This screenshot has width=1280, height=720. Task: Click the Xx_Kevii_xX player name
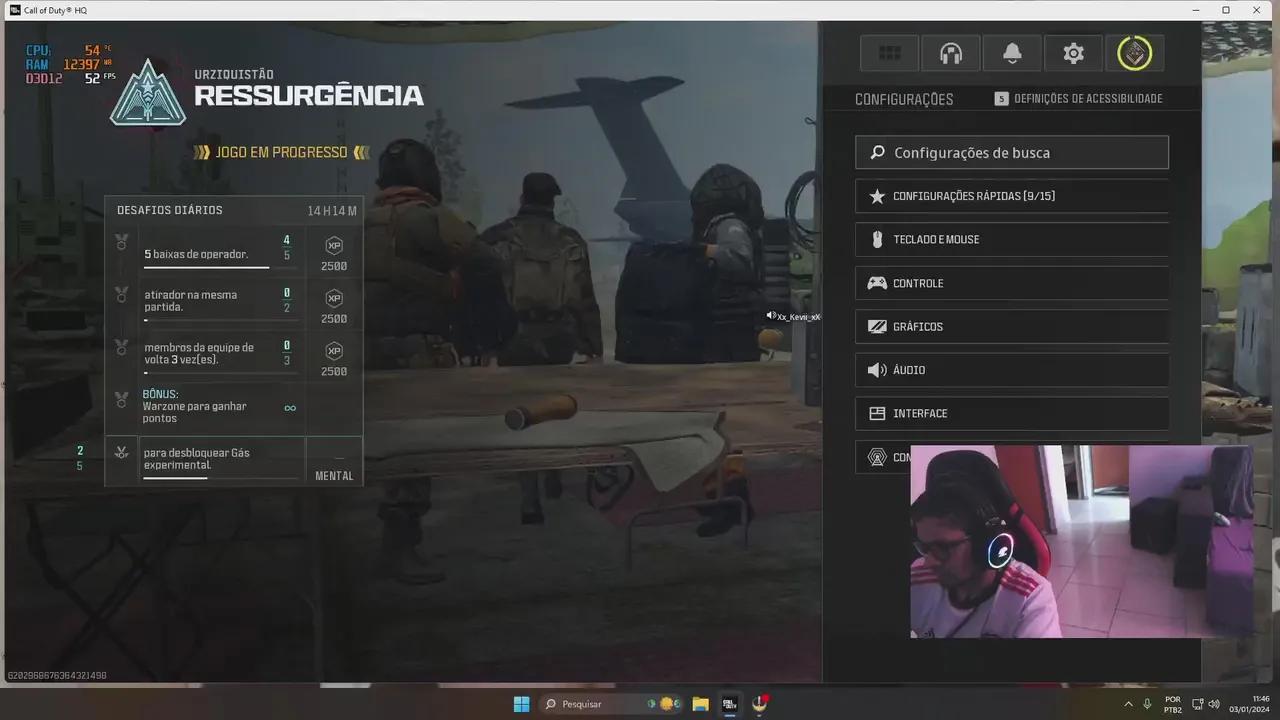point(799,317)
